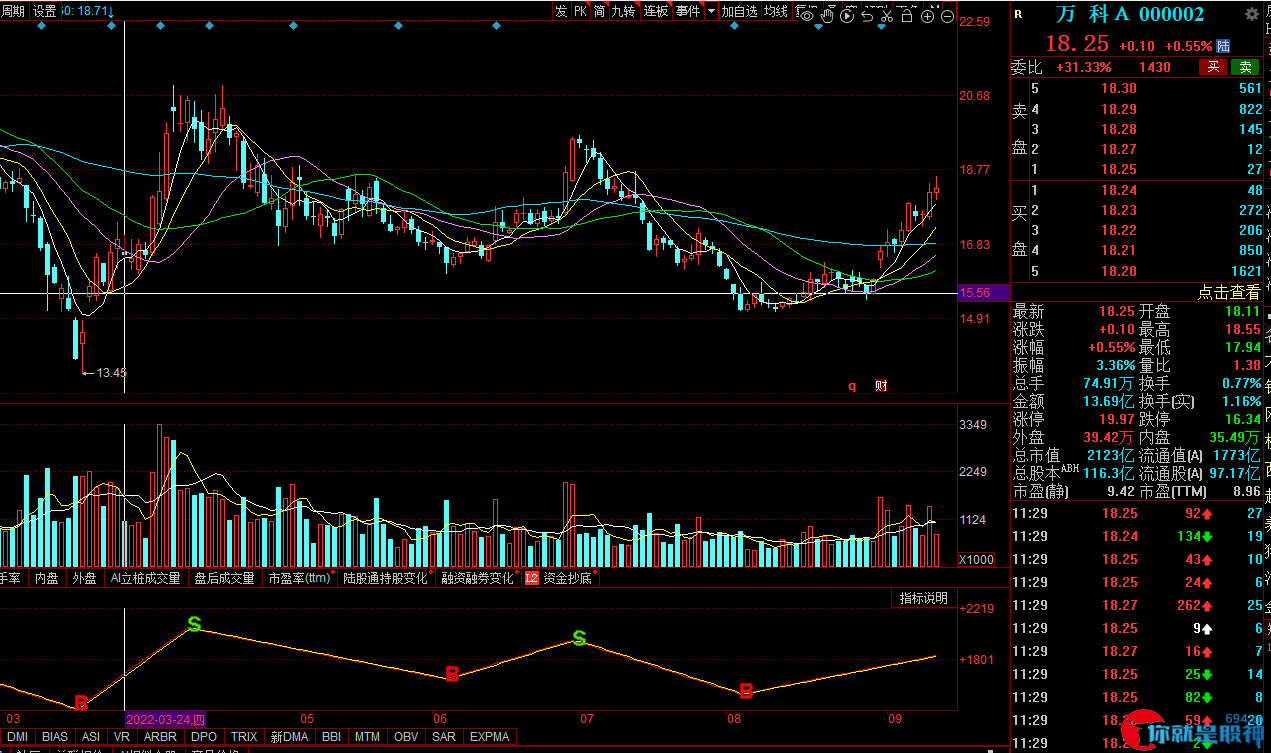This screenshot has height=753, width=1271.
Task: Select the MTM indicator tab
Action: [367, 737]
